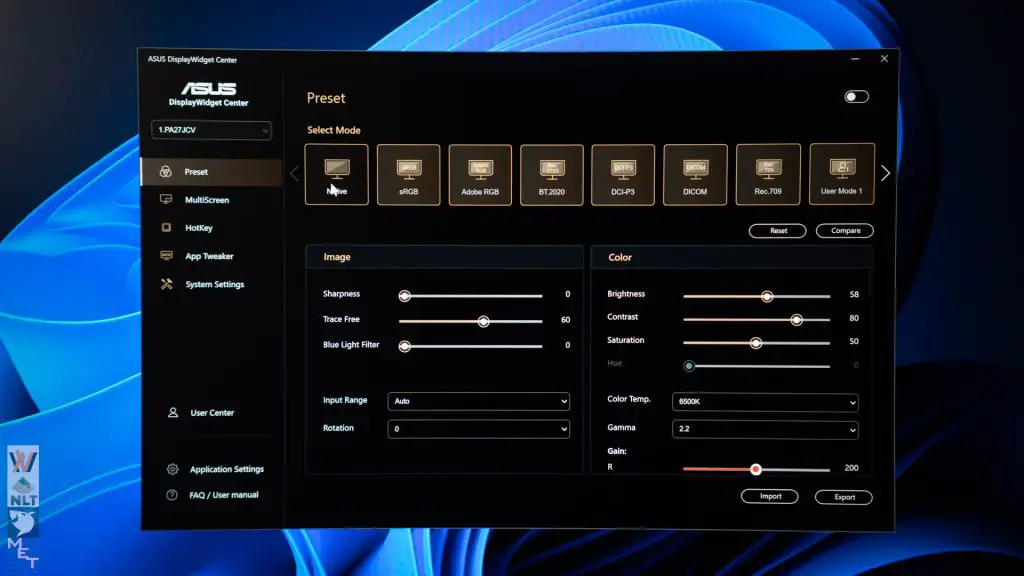
Task: Open the User Center entry
Action: pos(212,413)
